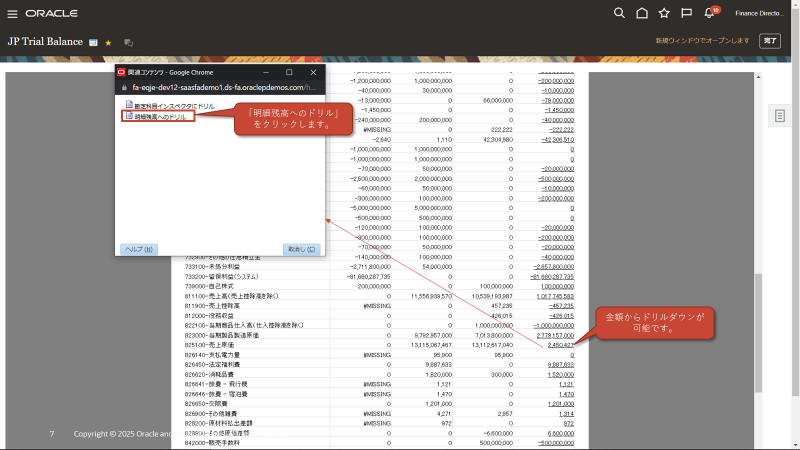
Task: Open the comments icon beside the title
Action: (x=129, y=43)
